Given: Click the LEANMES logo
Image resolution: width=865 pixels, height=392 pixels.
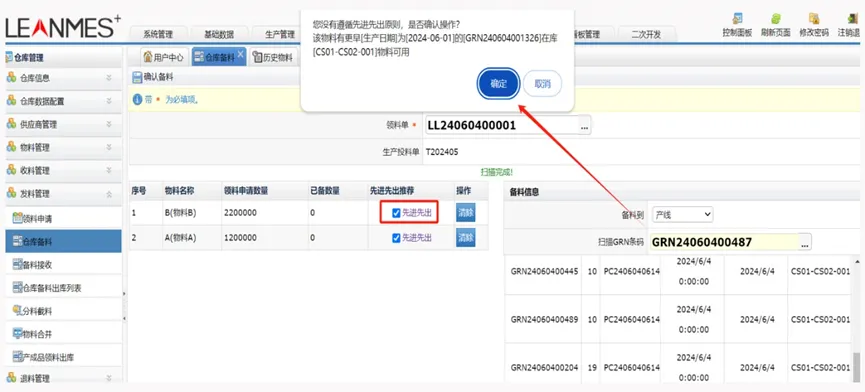Looking at the screenshot, I should pyautogui.click(x=63, y=28).
